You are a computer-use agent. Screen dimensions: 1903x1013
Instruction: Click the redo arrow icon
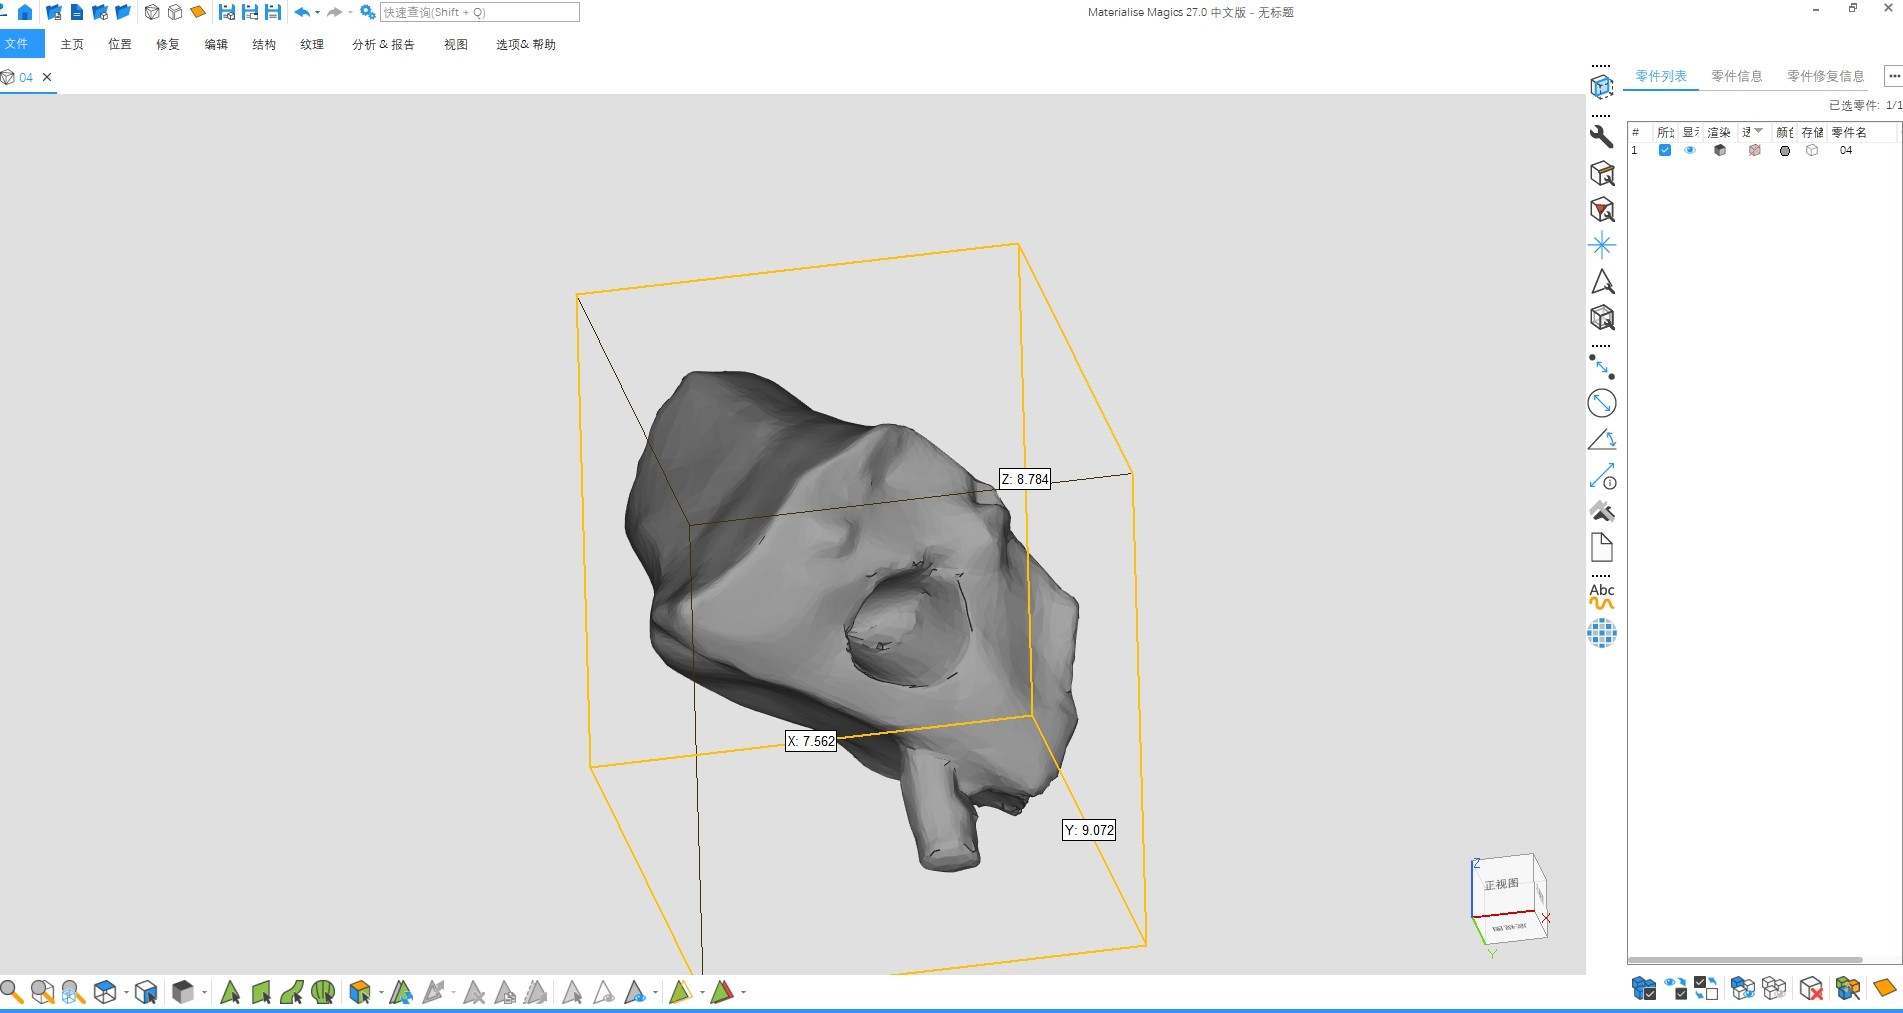coord(335,12)
